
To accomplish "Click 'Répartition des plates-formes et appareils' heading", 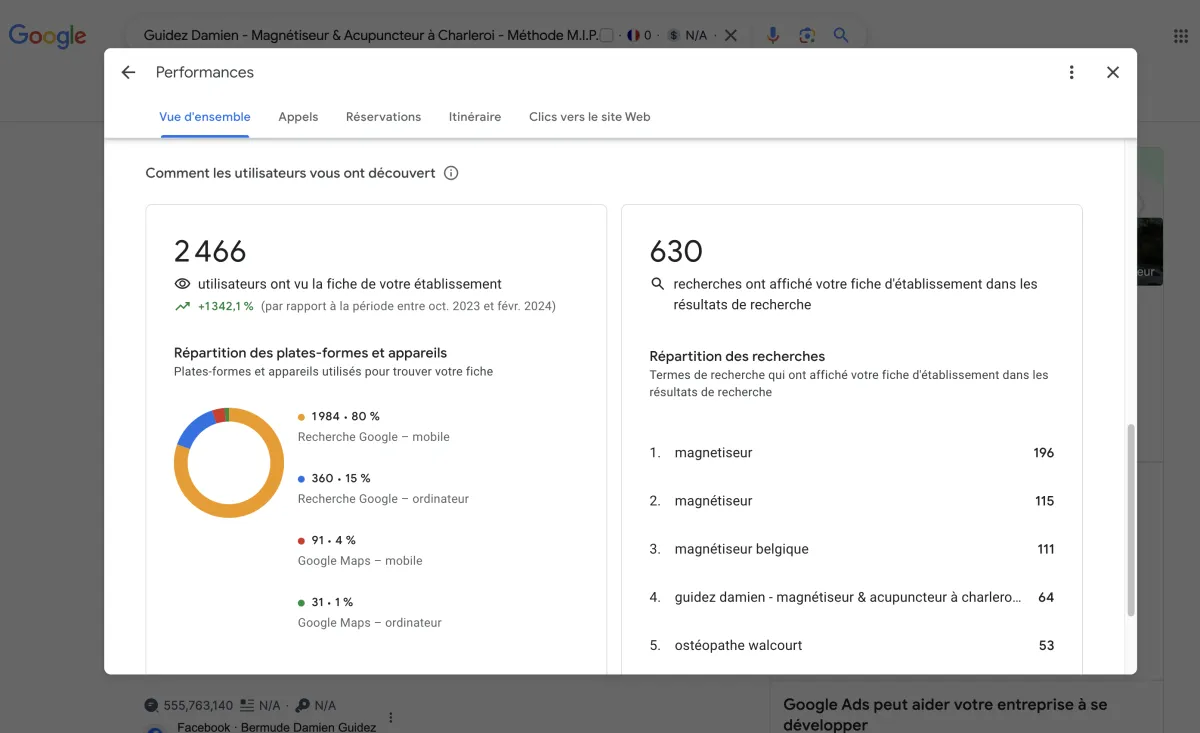I will click(x=310, y=353).
